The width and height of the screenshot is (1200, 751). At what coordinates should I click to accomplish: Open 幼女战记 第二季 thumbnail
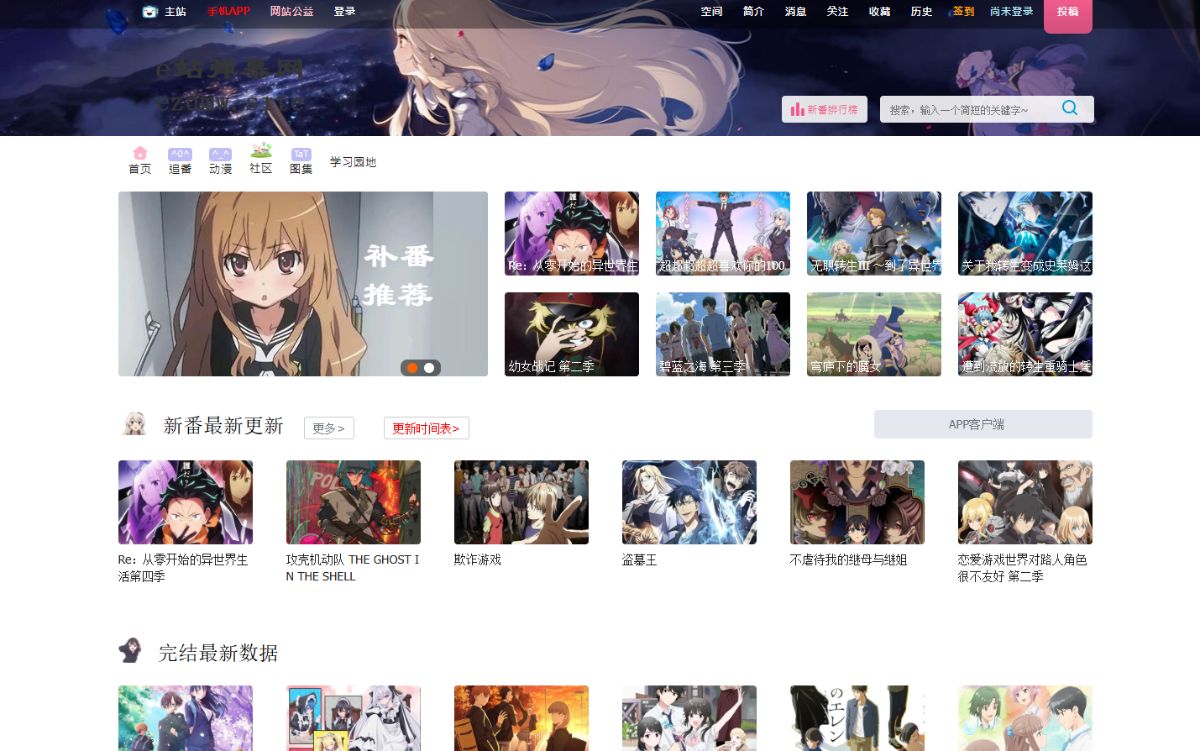point(571,334)
